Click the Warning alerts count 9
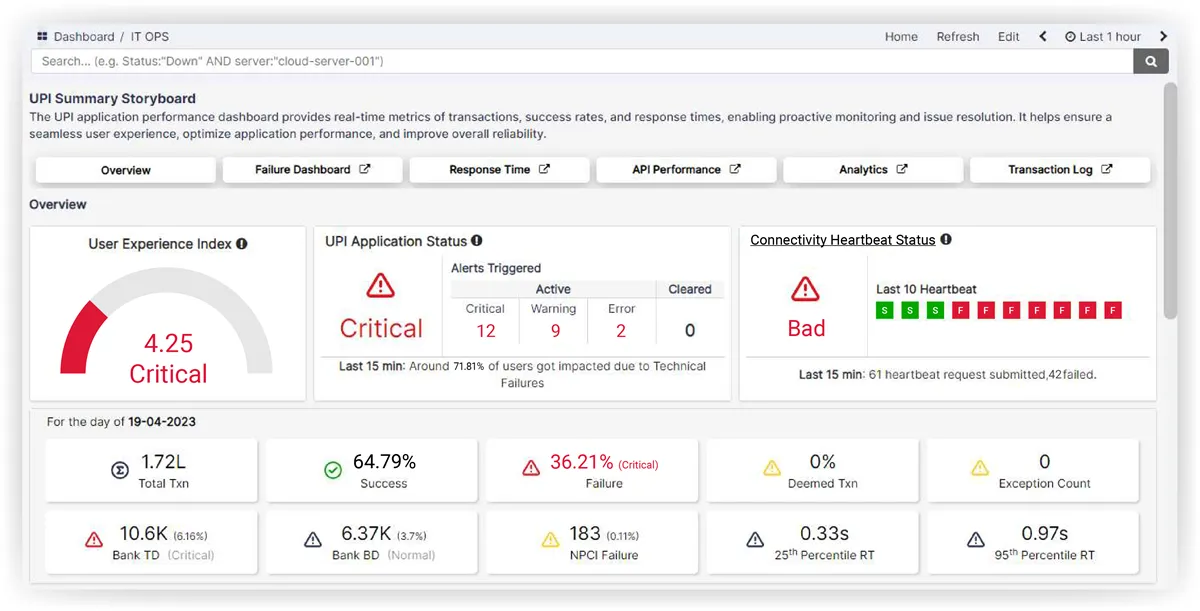Viewport: 1200px width, 611px height. (555, 331)
